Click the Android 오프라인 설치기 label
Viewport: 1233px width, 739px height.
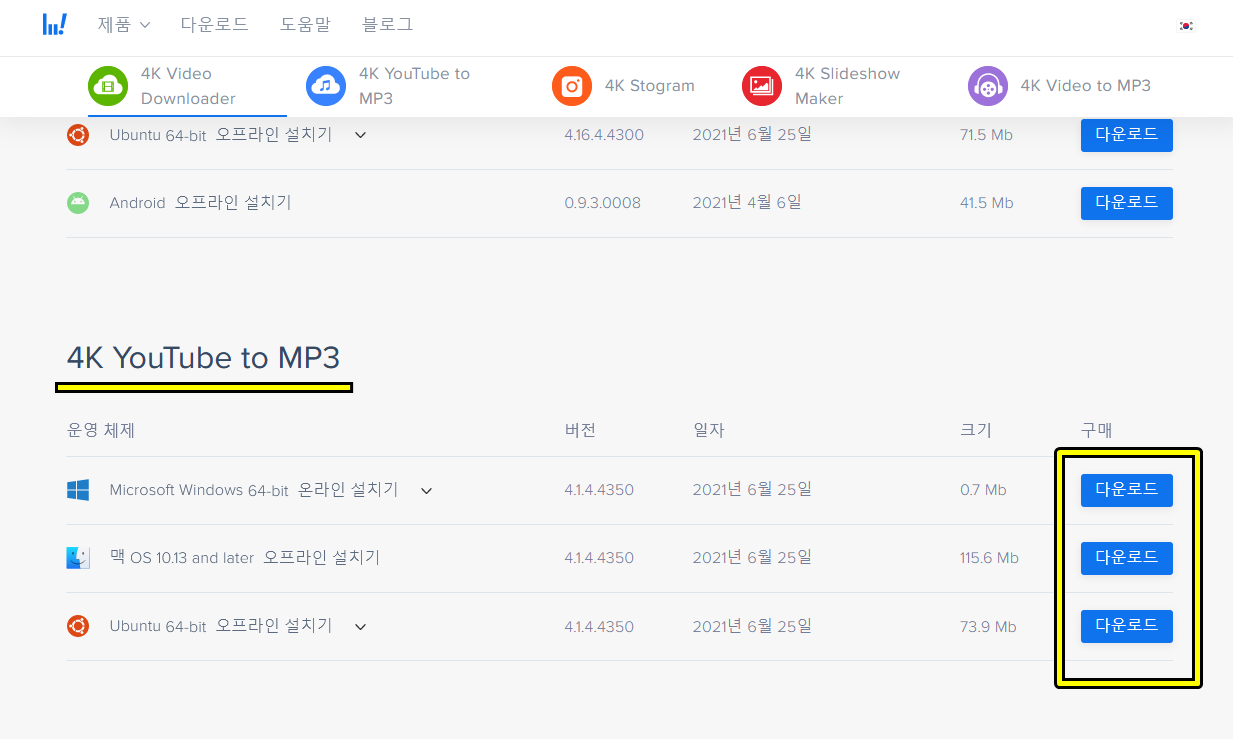point(200,203)
